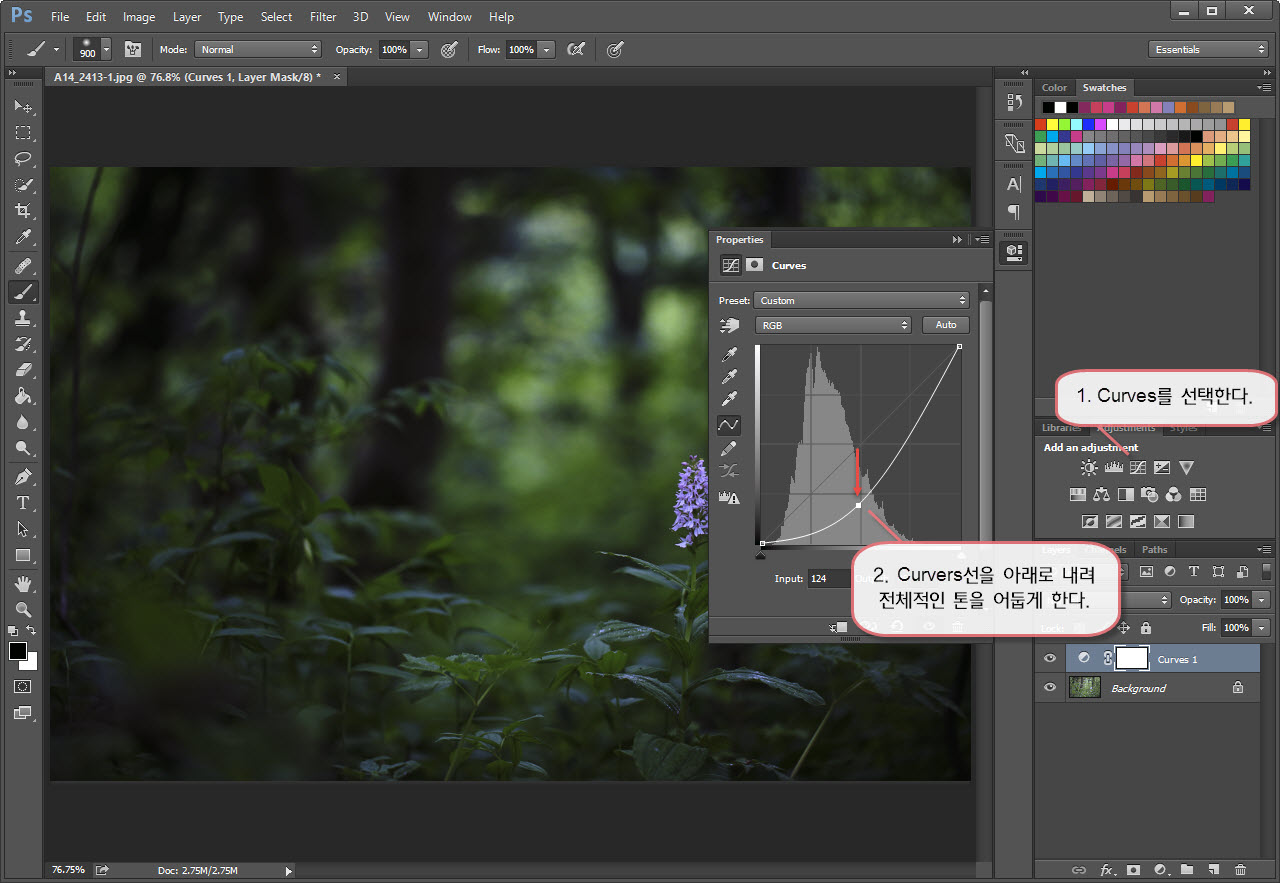Viewport: 1280px width, 883px height.
Task: Create a new layer from Layers panel footer
Action: coord(1213,870)
